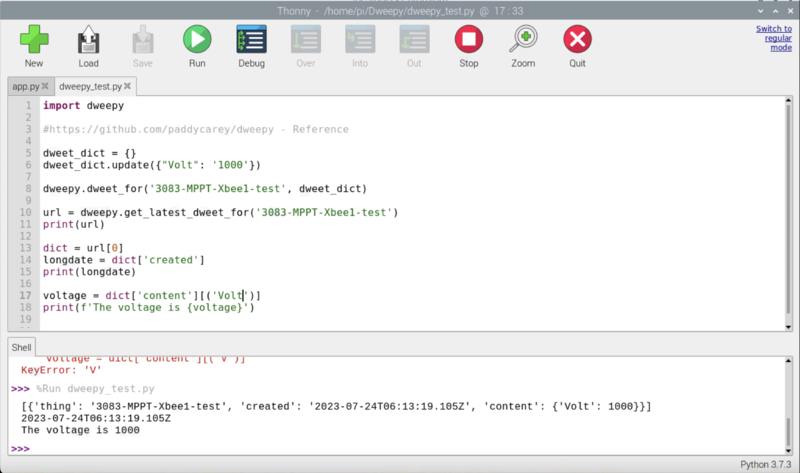This screenshot has width=800, height=473.
Task: Close the app.py tab with its X
Action: [x=45, y=86]
